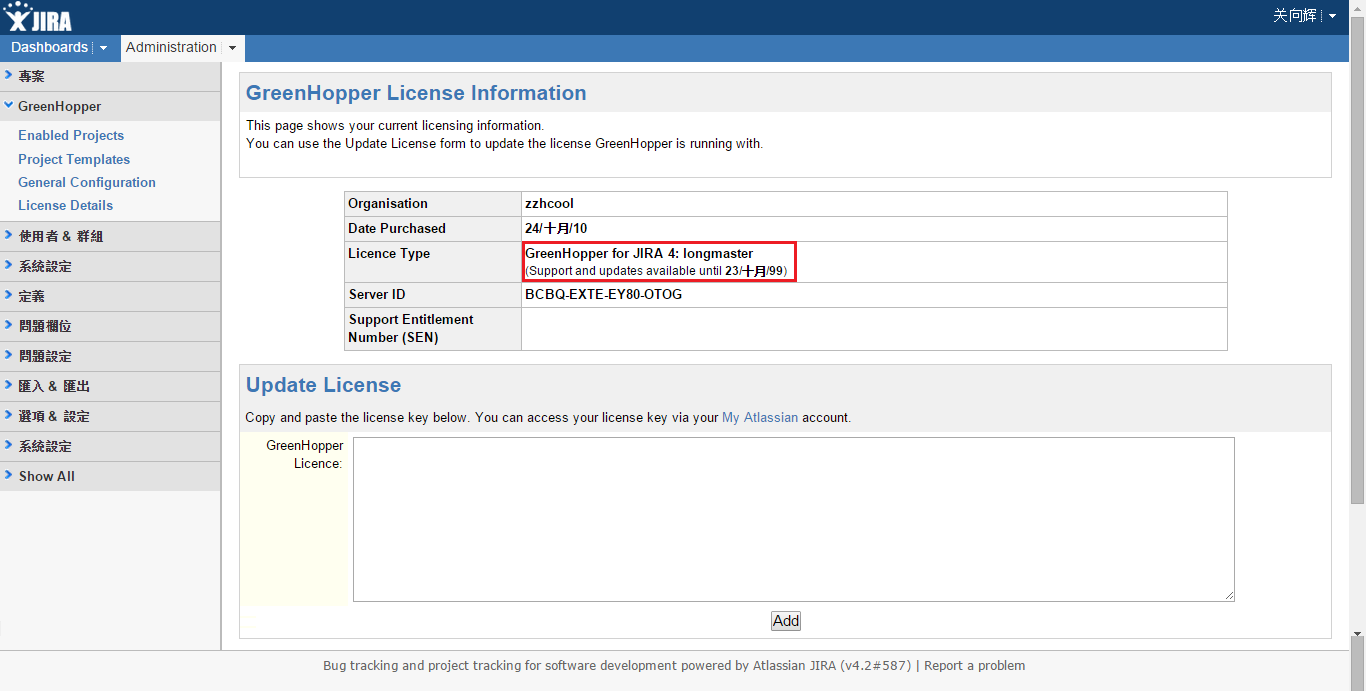Click the Update License heading
Screen dimensions: 1366x691
coord(323,385)
